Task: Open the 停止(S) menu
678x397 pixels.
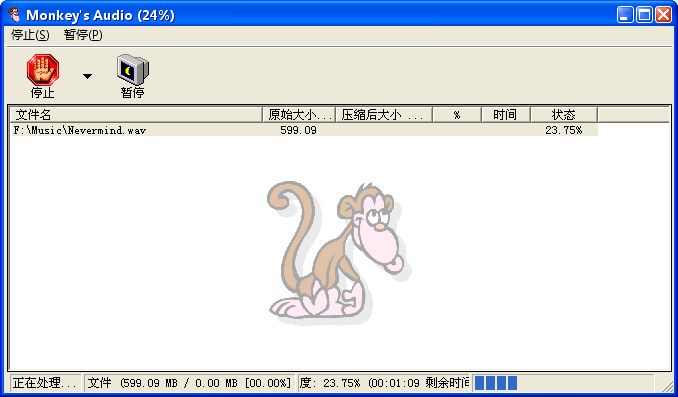Action: [x=30, y=35]
